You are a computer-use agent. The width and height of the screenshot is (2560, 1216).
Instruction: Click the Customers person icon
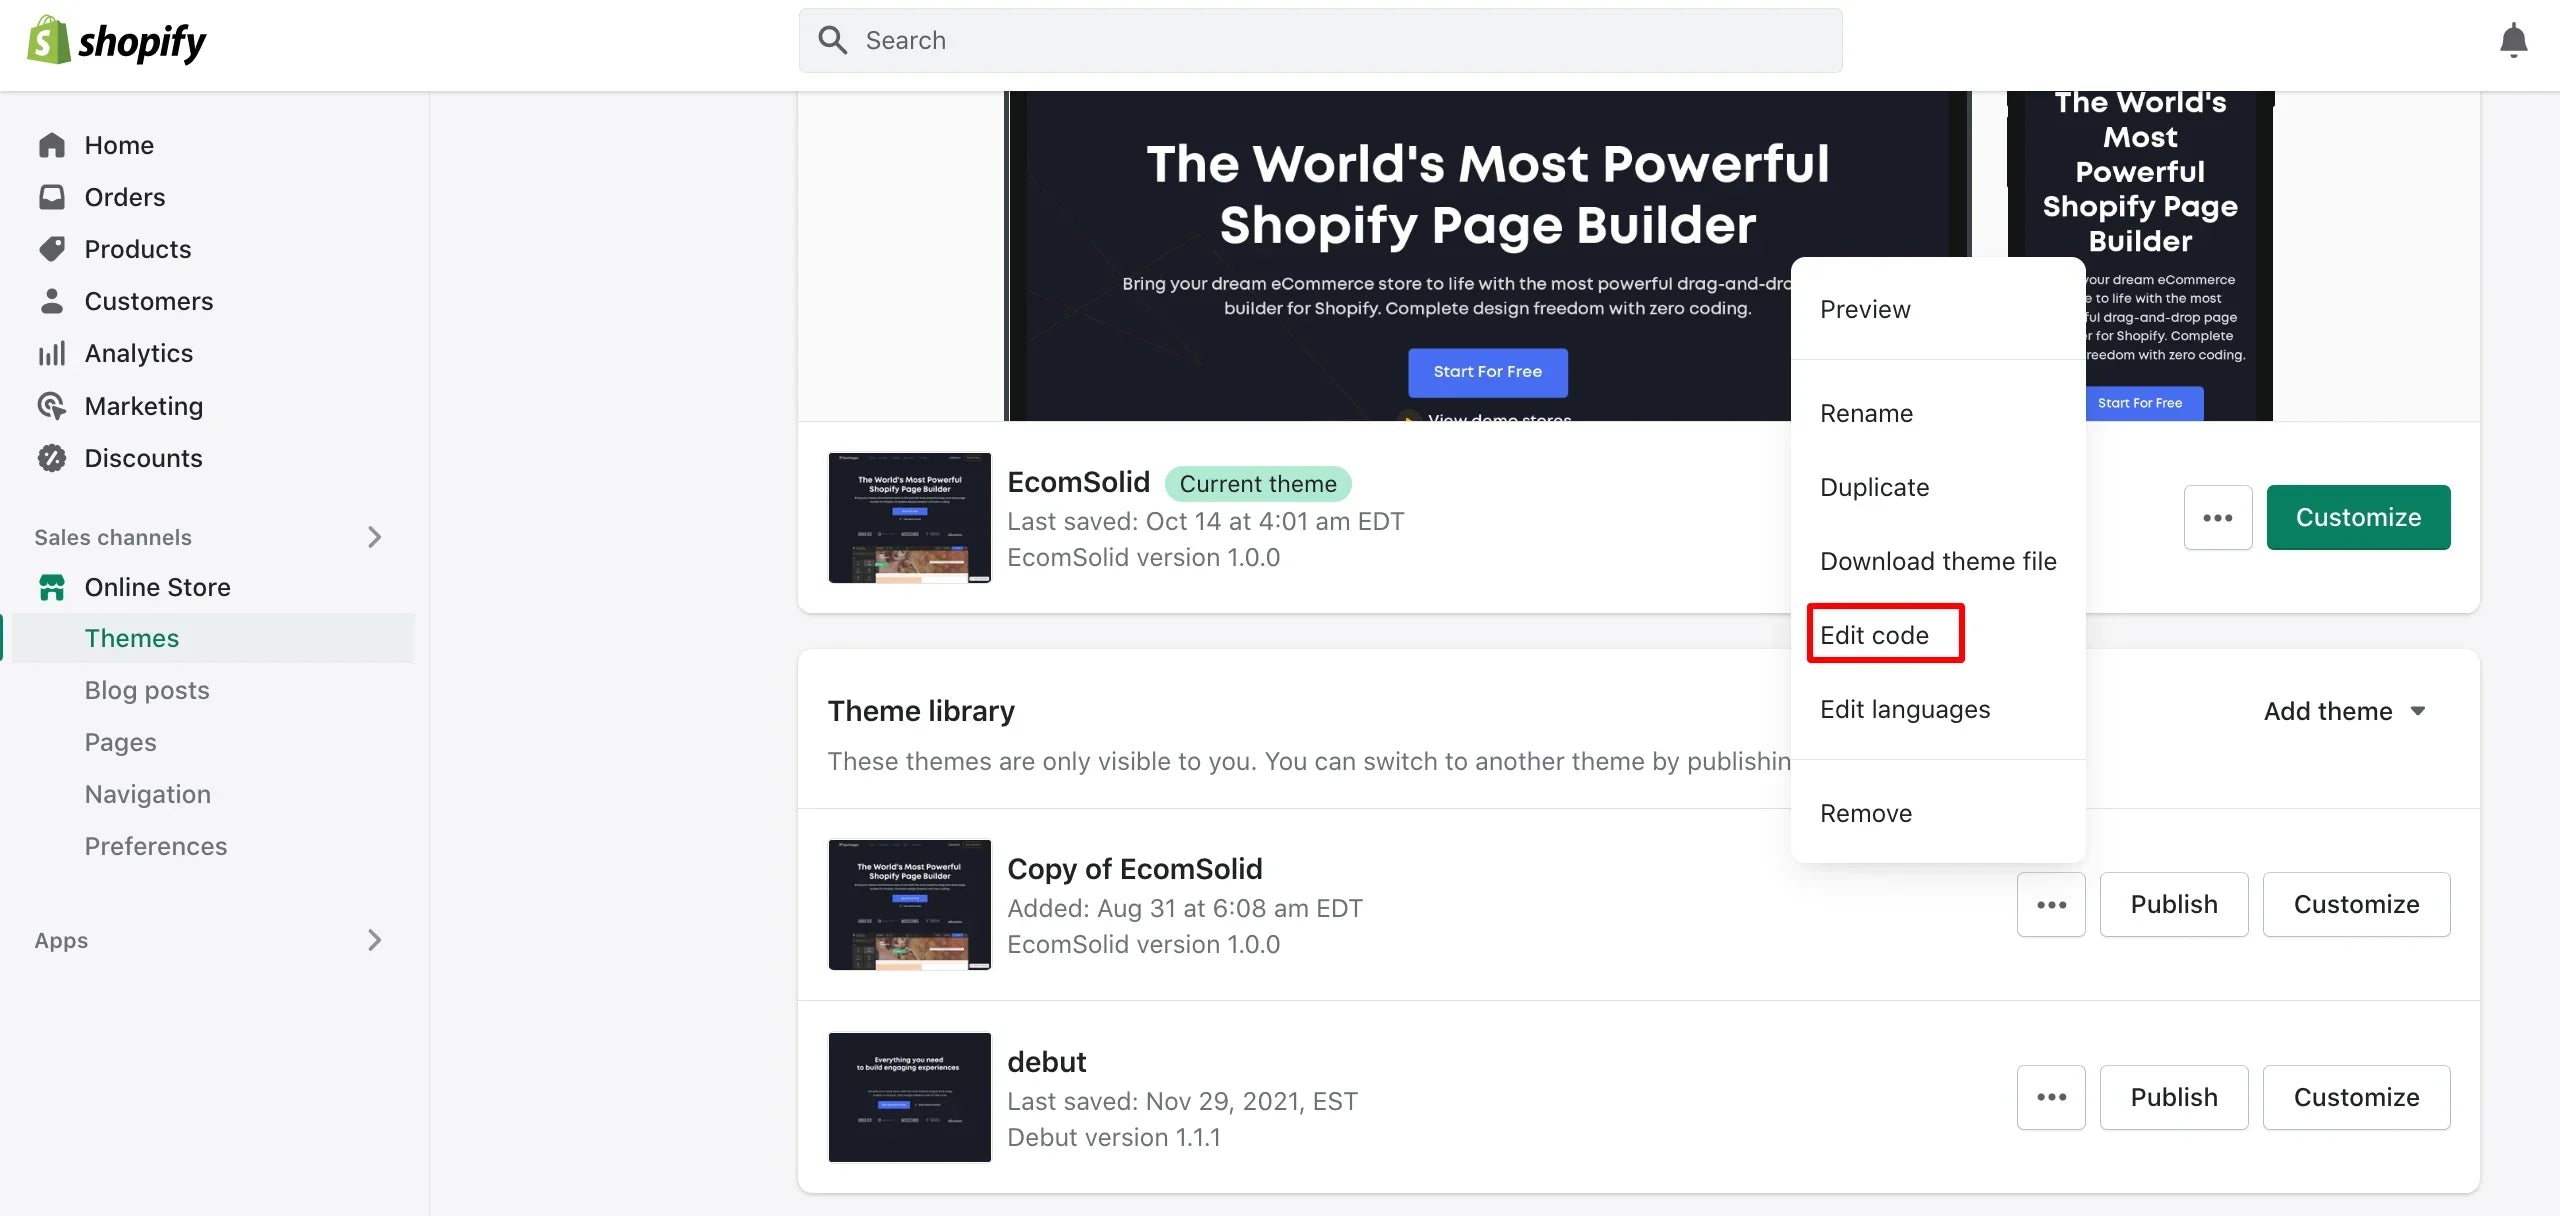pos(52,301)
